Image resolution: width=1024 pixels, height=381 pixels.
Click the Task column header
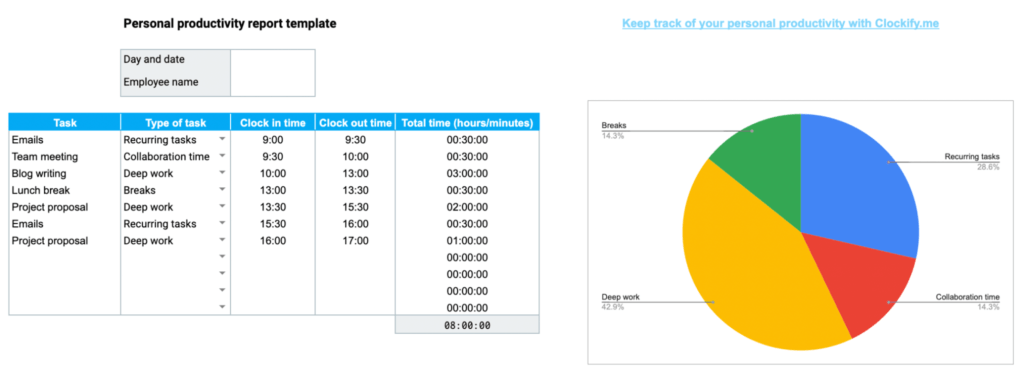click(x=65, y=122)
